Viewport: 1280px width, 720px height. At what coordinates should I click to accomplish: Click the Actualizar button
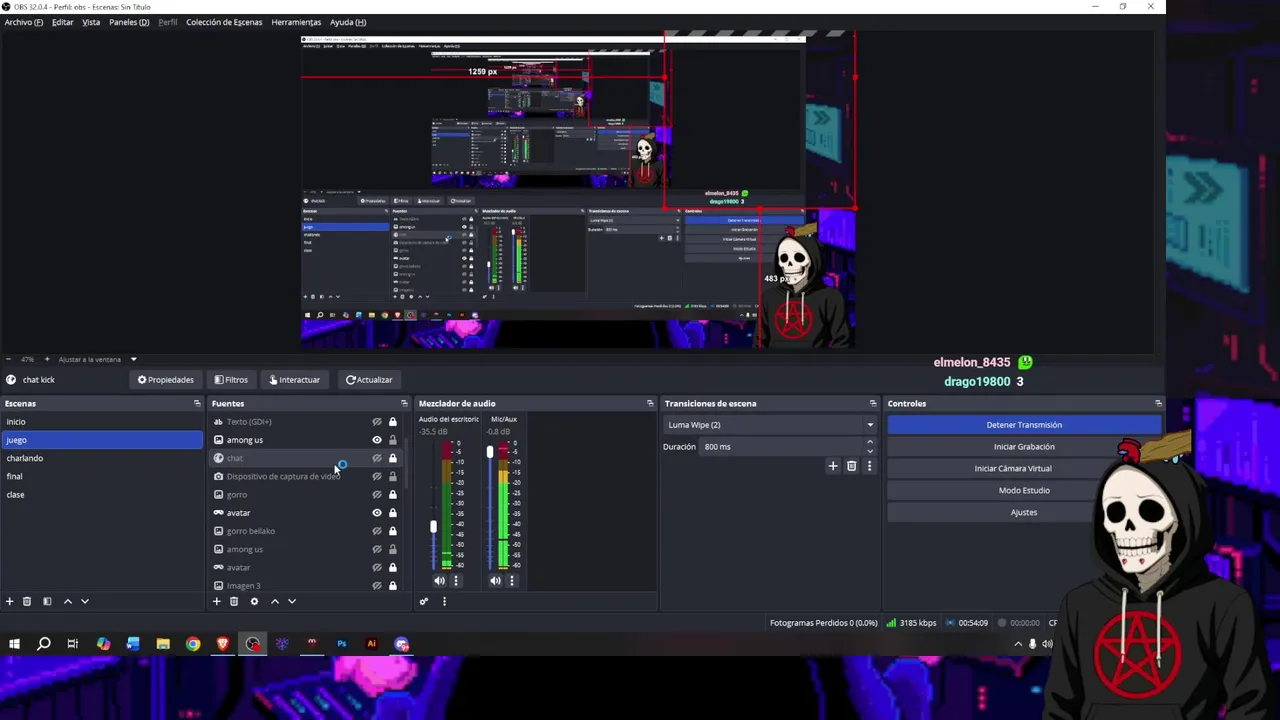pos(369,380)
